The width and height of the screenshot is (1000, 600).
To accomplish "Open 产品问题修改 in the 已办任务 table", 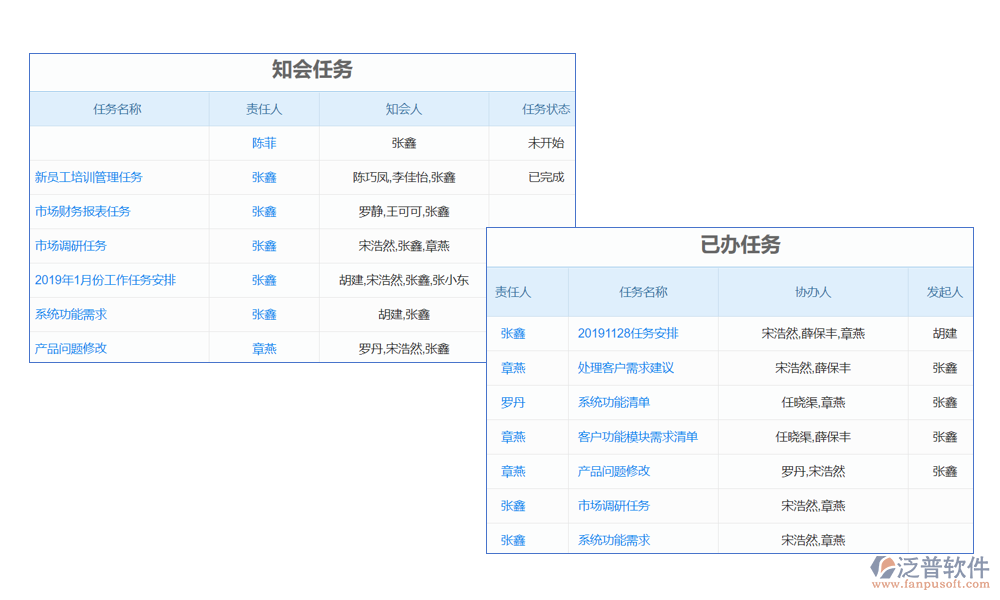I will point(613,471).
